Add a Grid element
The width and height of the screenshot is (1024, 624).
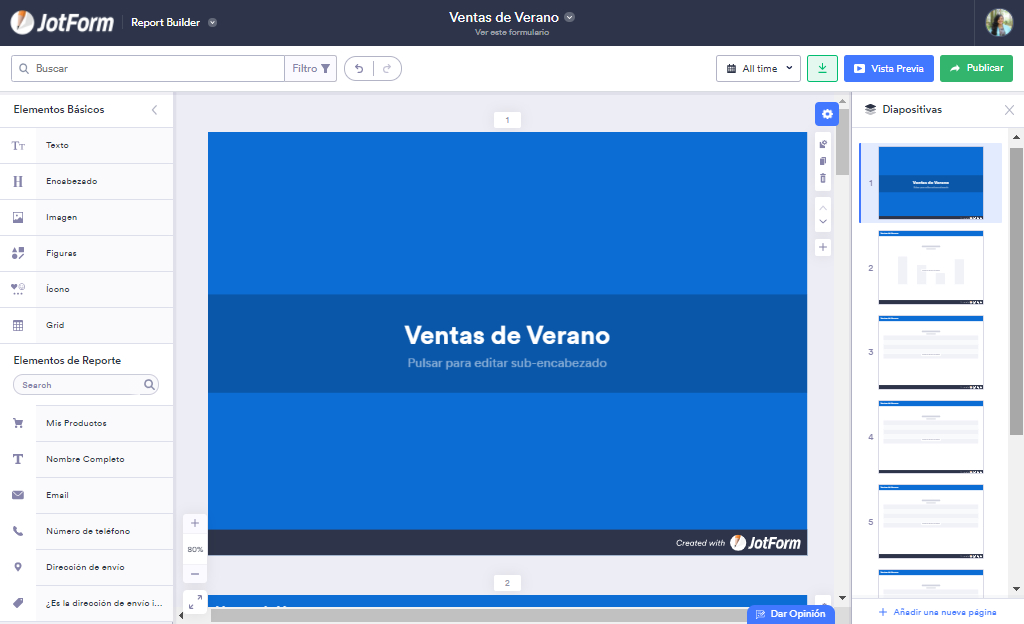click(x=87, y=325)
